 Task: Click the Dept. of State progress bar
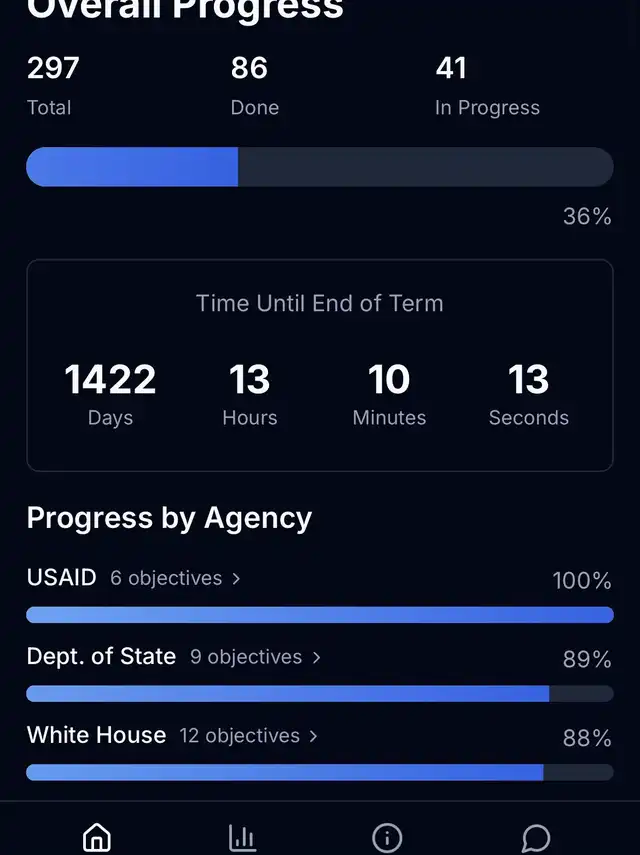click(320, 694)
